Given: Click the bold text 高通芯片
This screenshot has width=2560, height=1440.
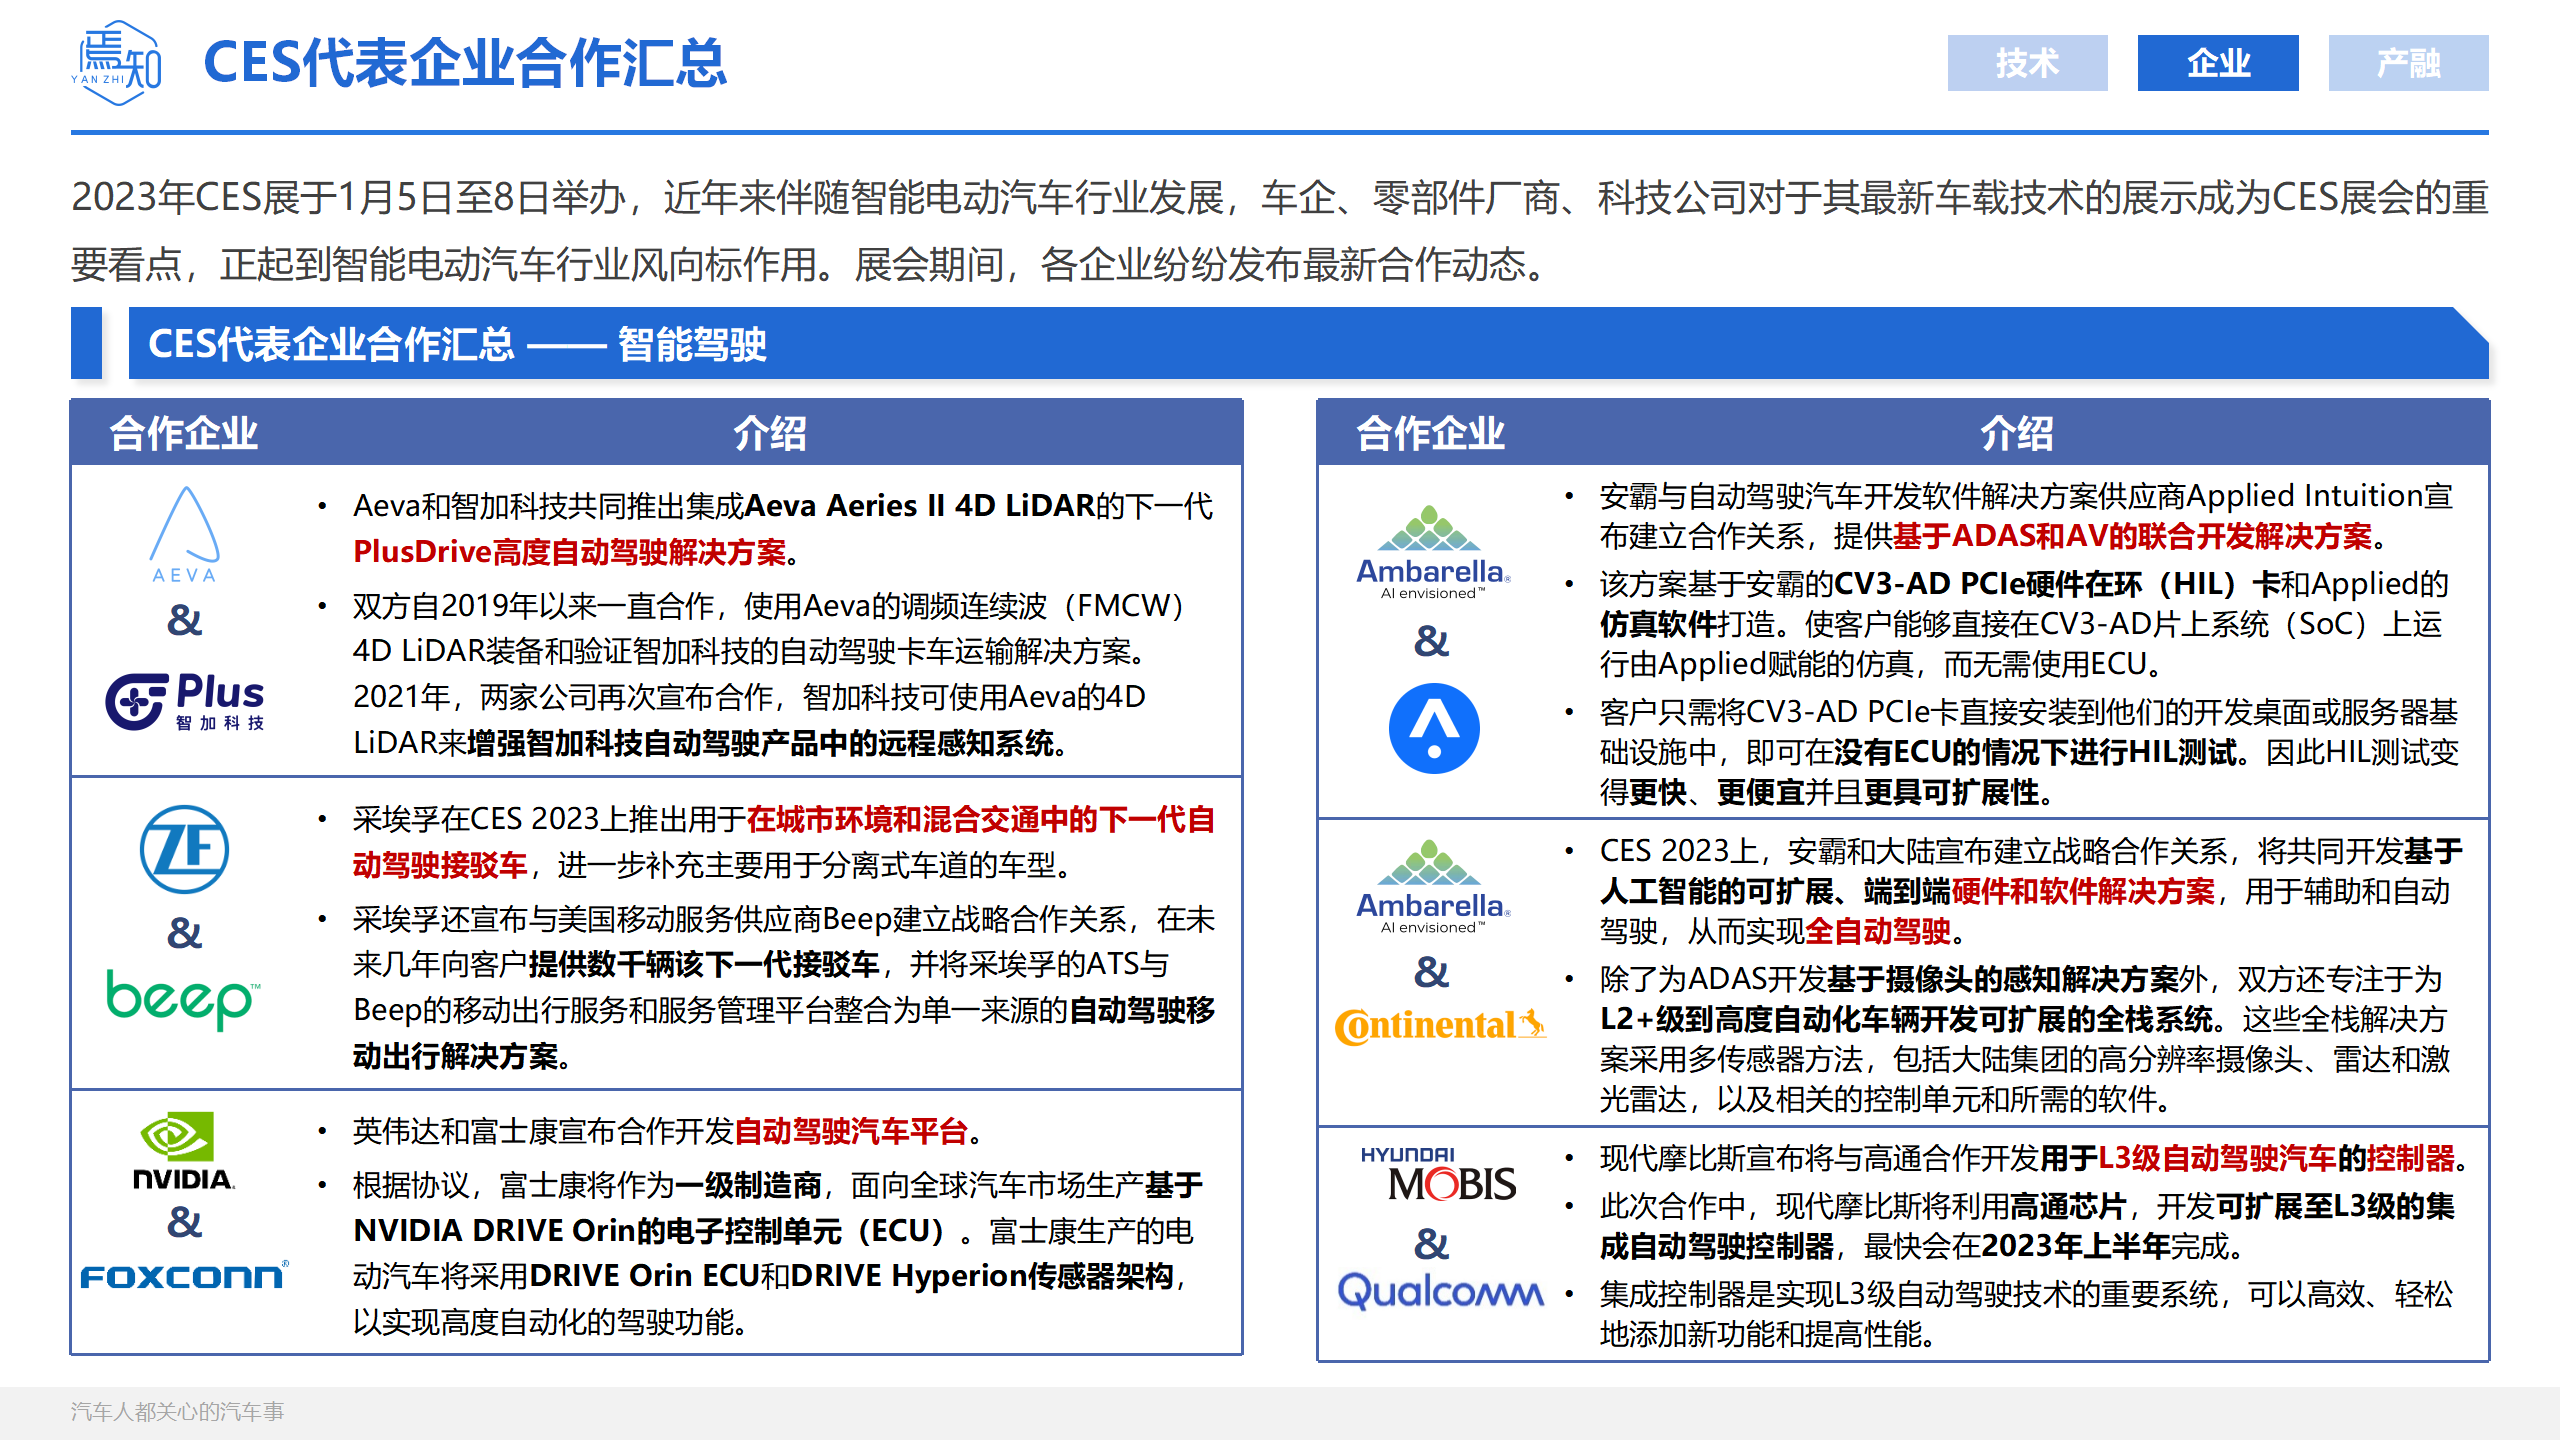Looking at the screenshot, I should [2068, 1206].
